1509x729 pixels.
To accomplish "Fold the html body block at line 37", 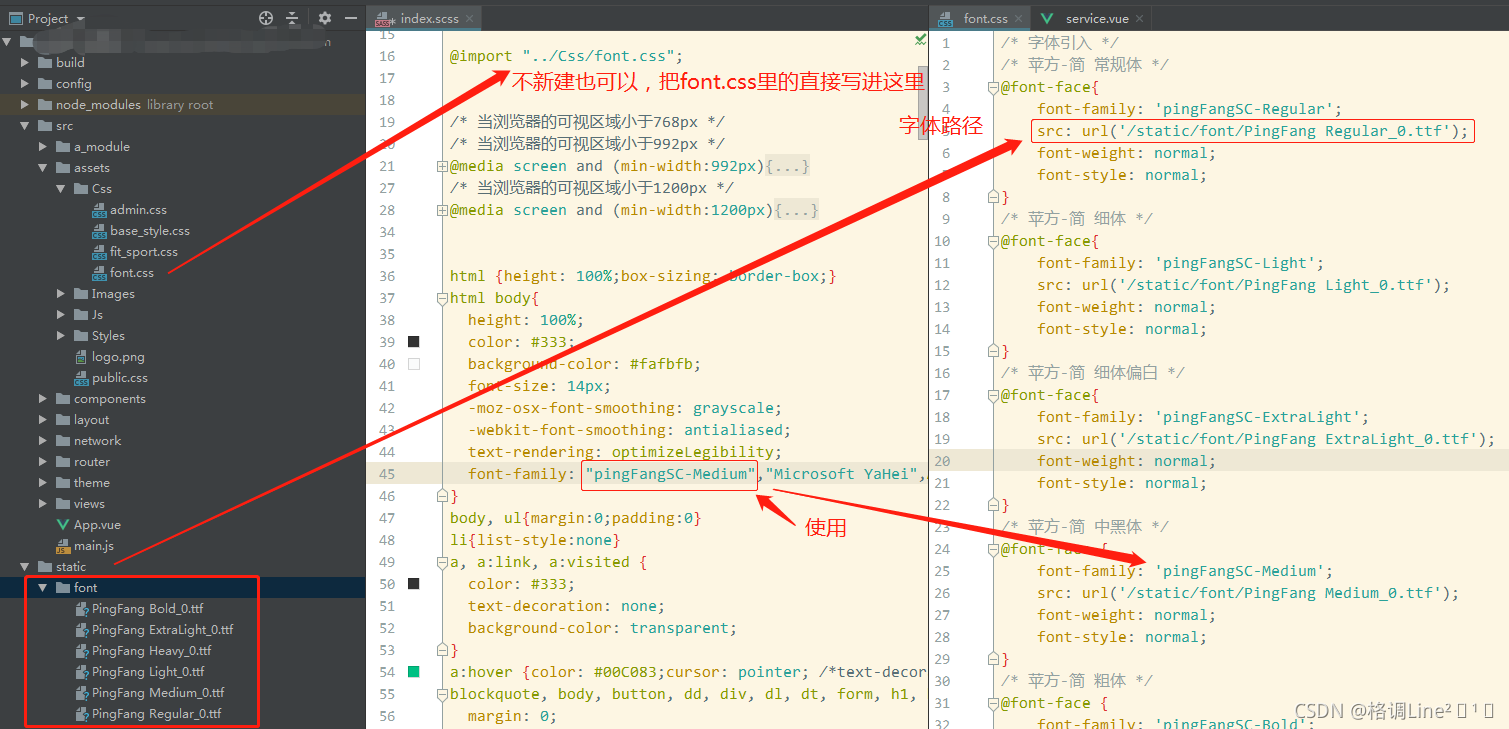I will point(441,298).
